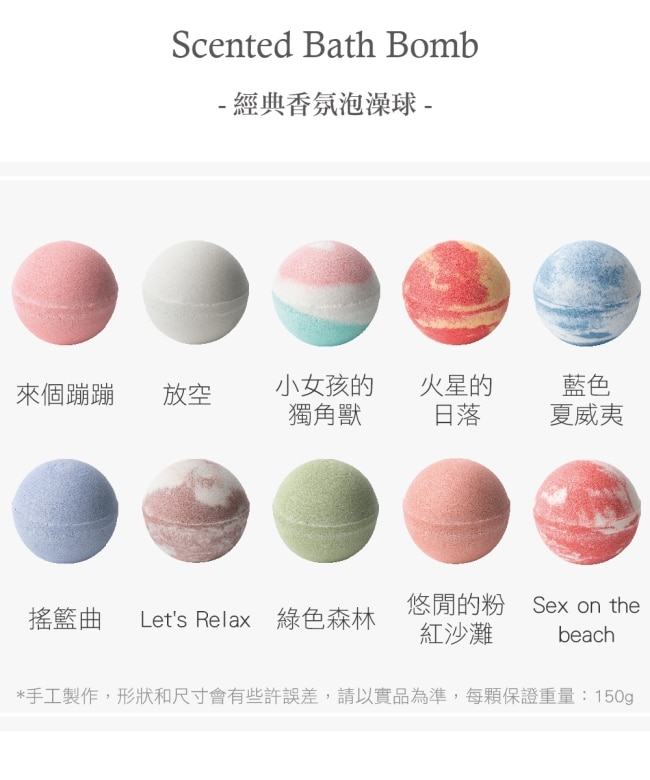Select the red-yellow Mars sunset bath bomb

click(x=456, y=292)
